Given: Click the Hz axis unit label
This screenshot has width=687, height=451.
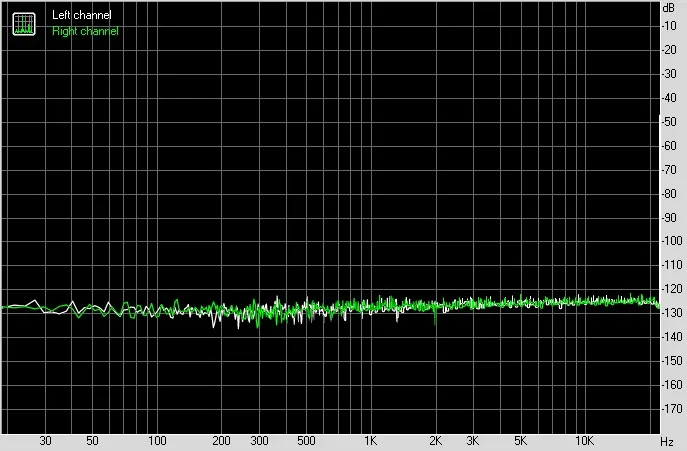Looking at the screenshot, I should coord(667,441).
